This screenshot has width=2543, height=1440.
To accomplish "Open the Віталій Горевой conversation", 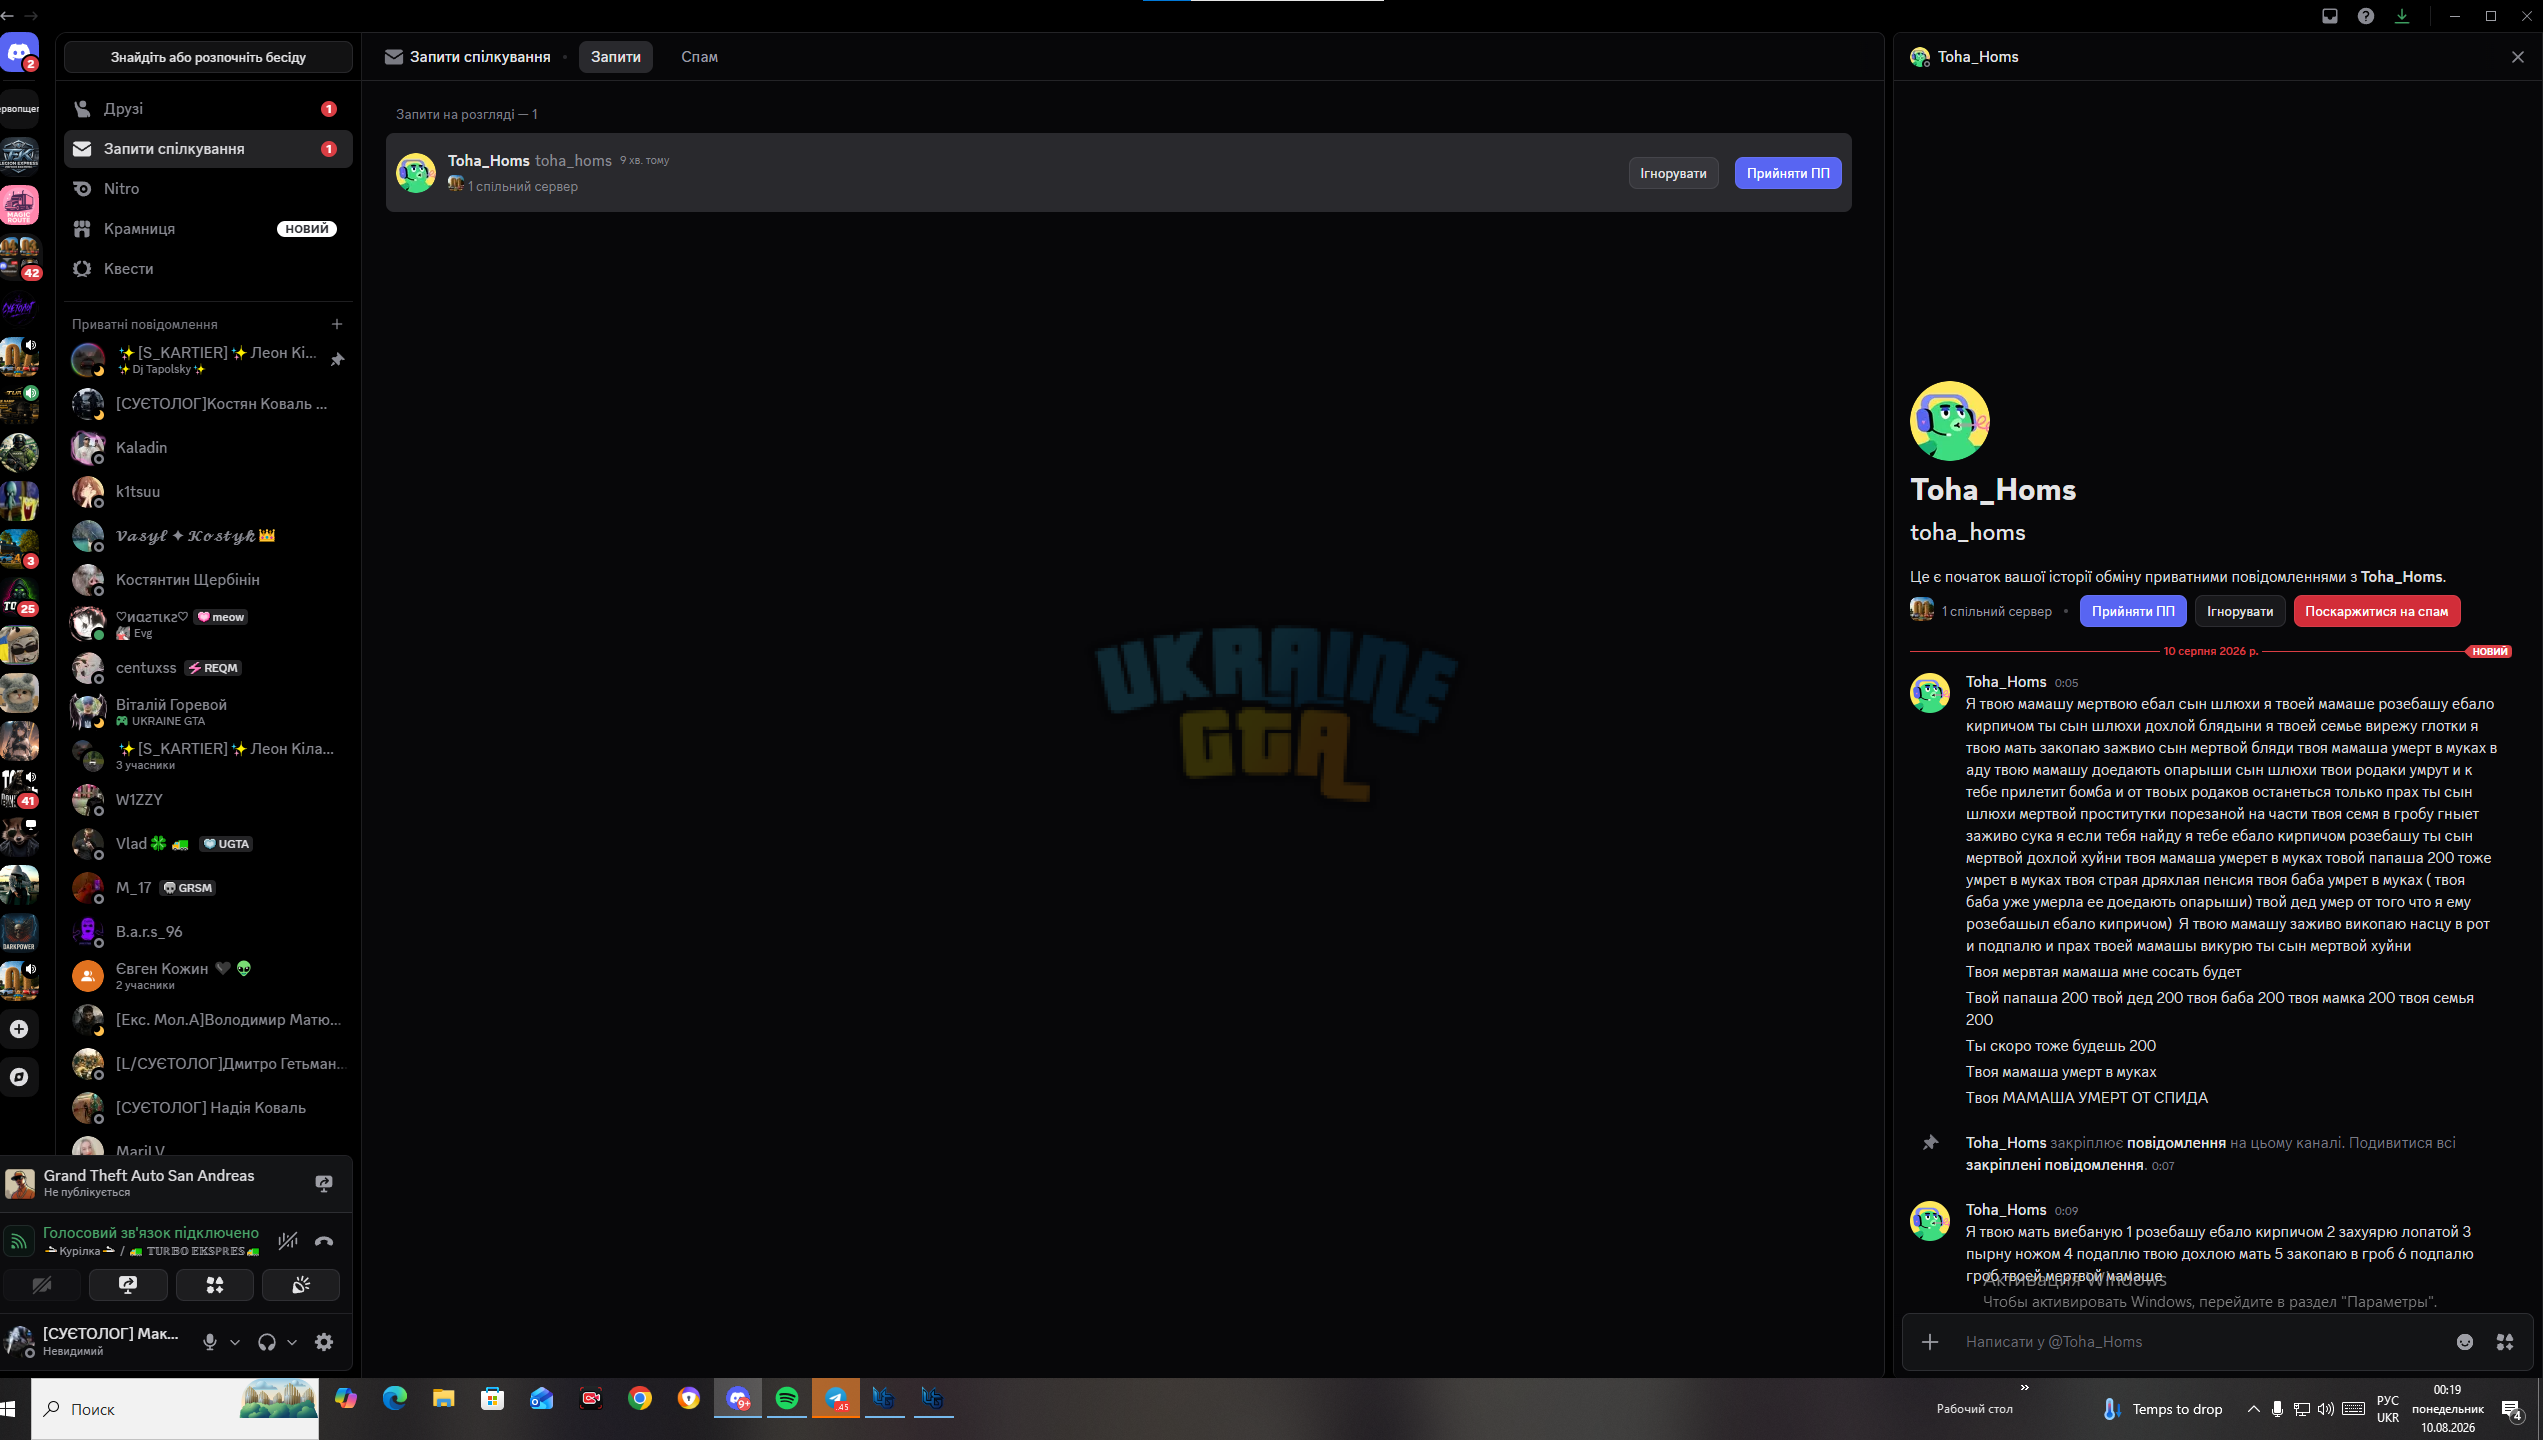I will (x=208, y=712).
